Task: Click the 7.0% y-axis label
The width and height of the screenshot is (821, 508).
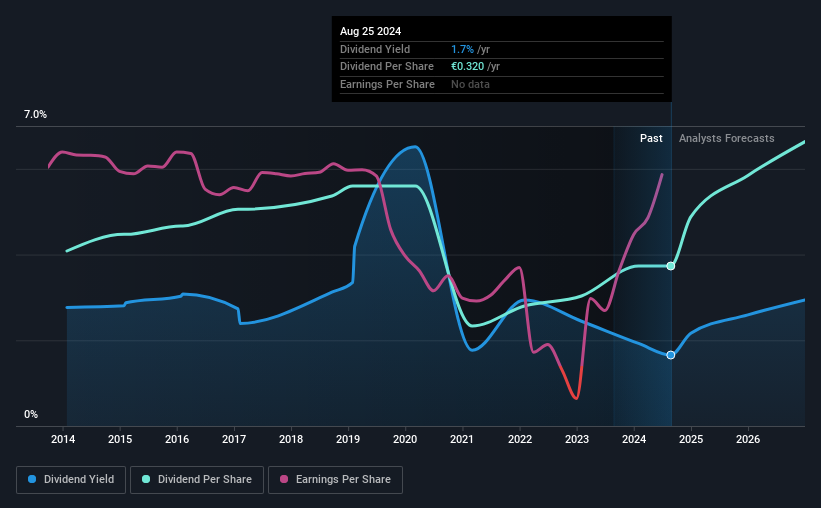Action: (35, 114)
